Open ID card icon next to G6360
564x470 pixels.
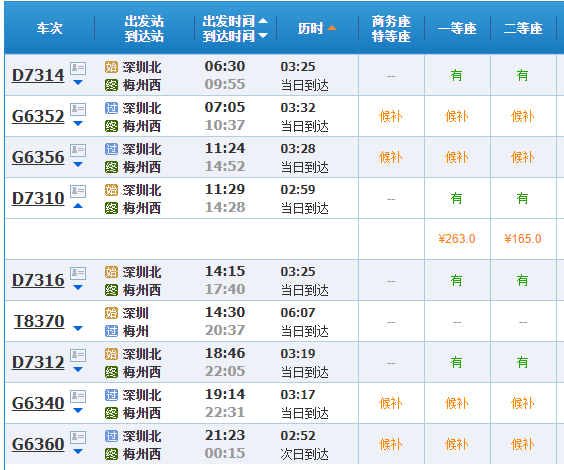[x=78, y=437]
